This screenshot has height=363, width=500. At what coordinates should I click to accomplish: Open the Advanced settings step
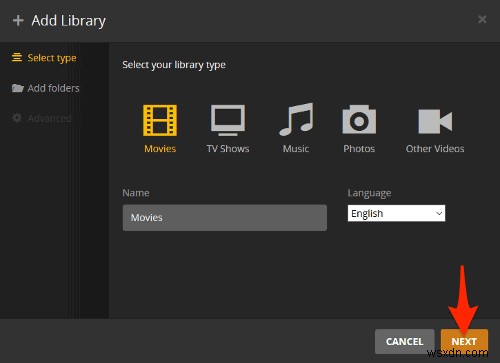tap(42, 118)
